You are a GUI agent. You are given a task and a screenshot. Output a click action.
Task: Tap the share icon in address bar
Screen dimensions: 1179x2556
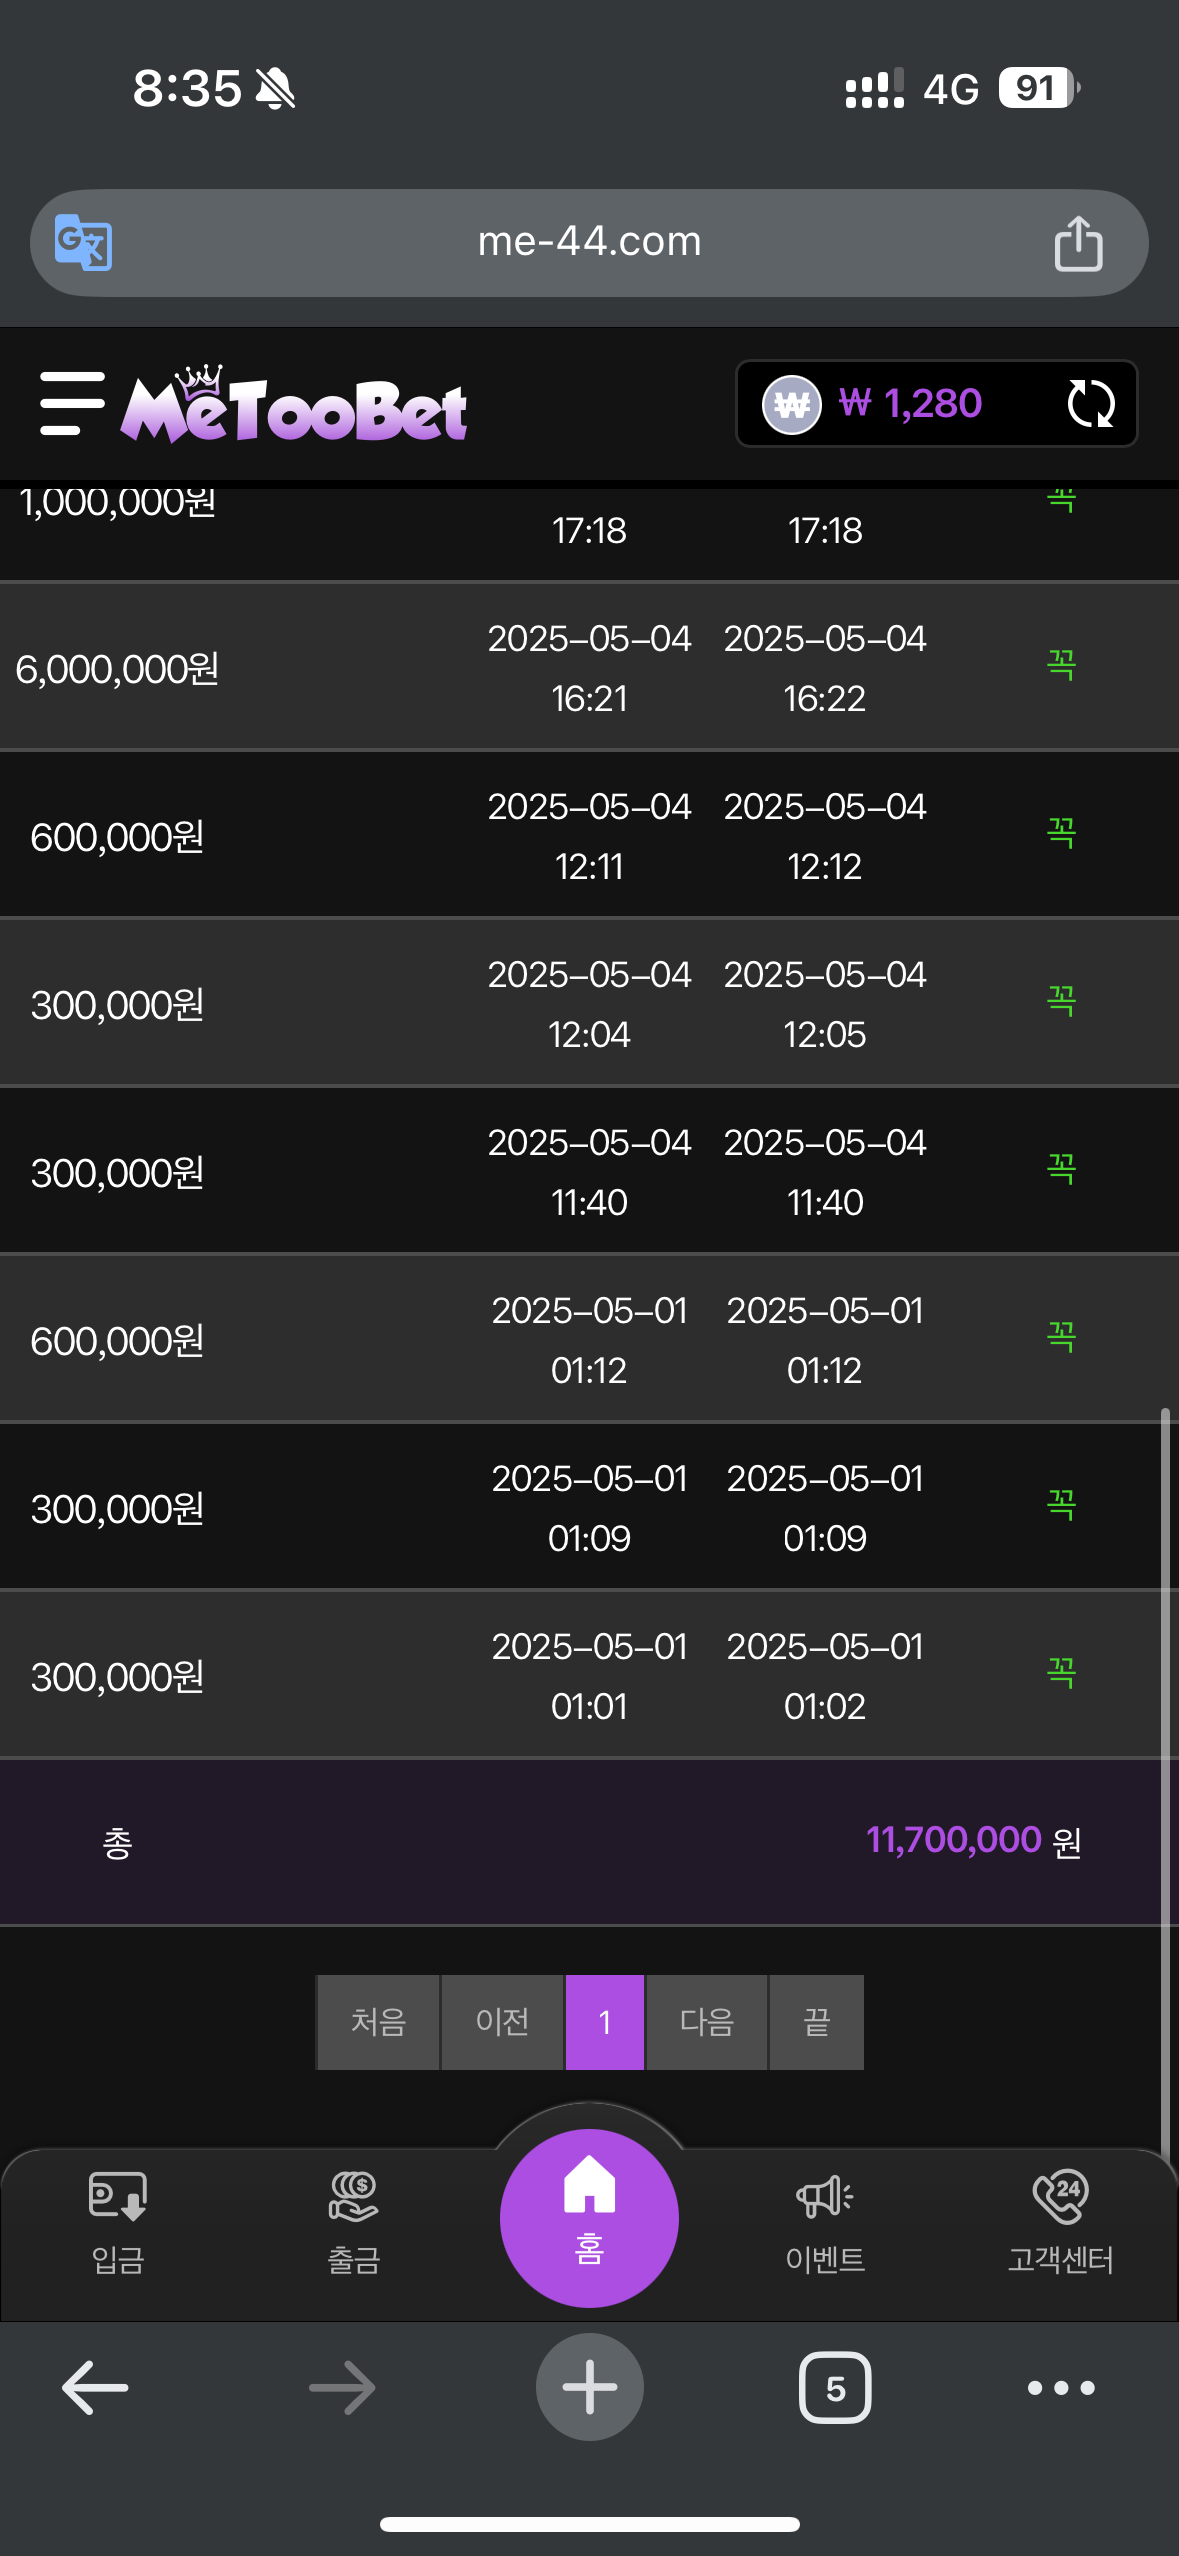click(x=1078, y=243)
